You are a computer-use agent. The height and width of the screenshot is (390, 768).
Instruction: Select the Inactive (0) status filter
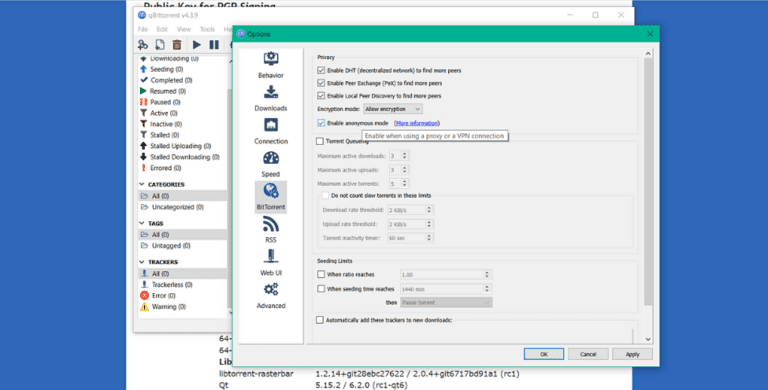161,124
